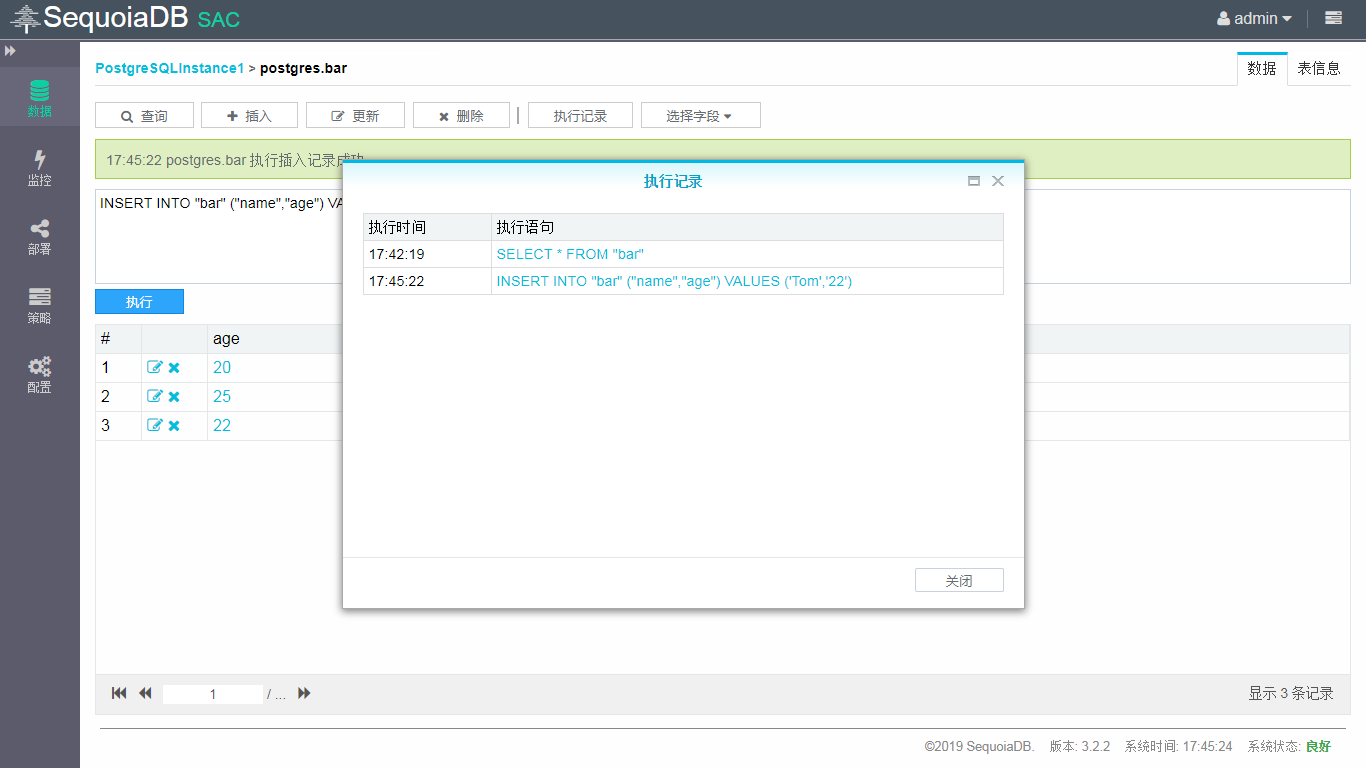Screen dimensions: 1366x768
Task: Click the 更新 (Update) button
Action: click(x=355, y=116)
